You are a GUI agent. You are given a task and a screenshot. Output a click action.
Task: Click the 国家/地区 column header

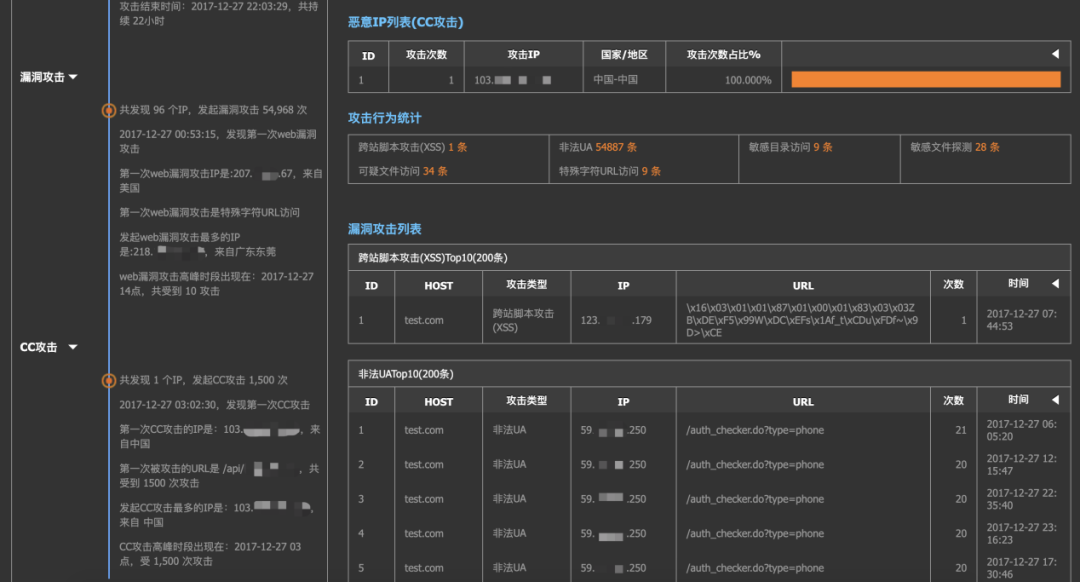click(x=624, y=54)
